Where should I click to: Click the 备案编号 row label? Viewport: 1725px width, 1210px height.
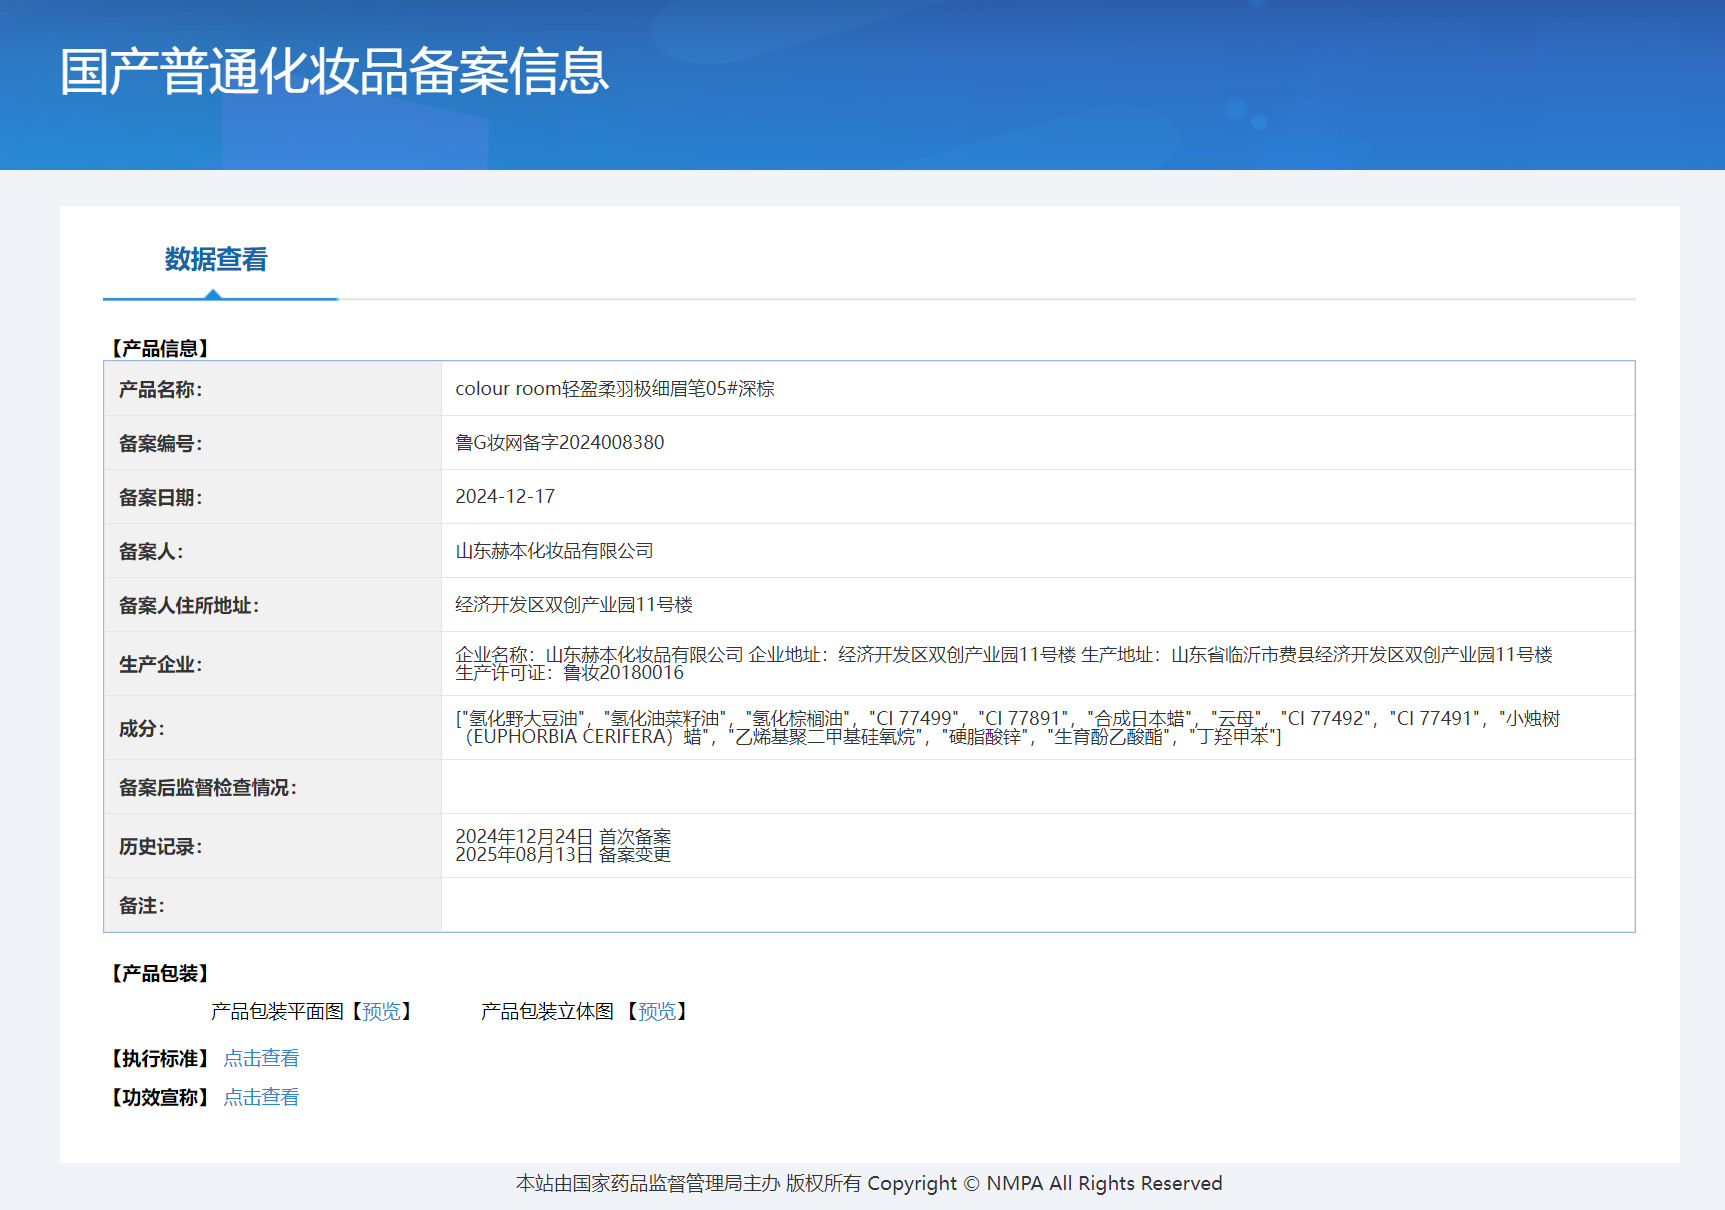160,443
